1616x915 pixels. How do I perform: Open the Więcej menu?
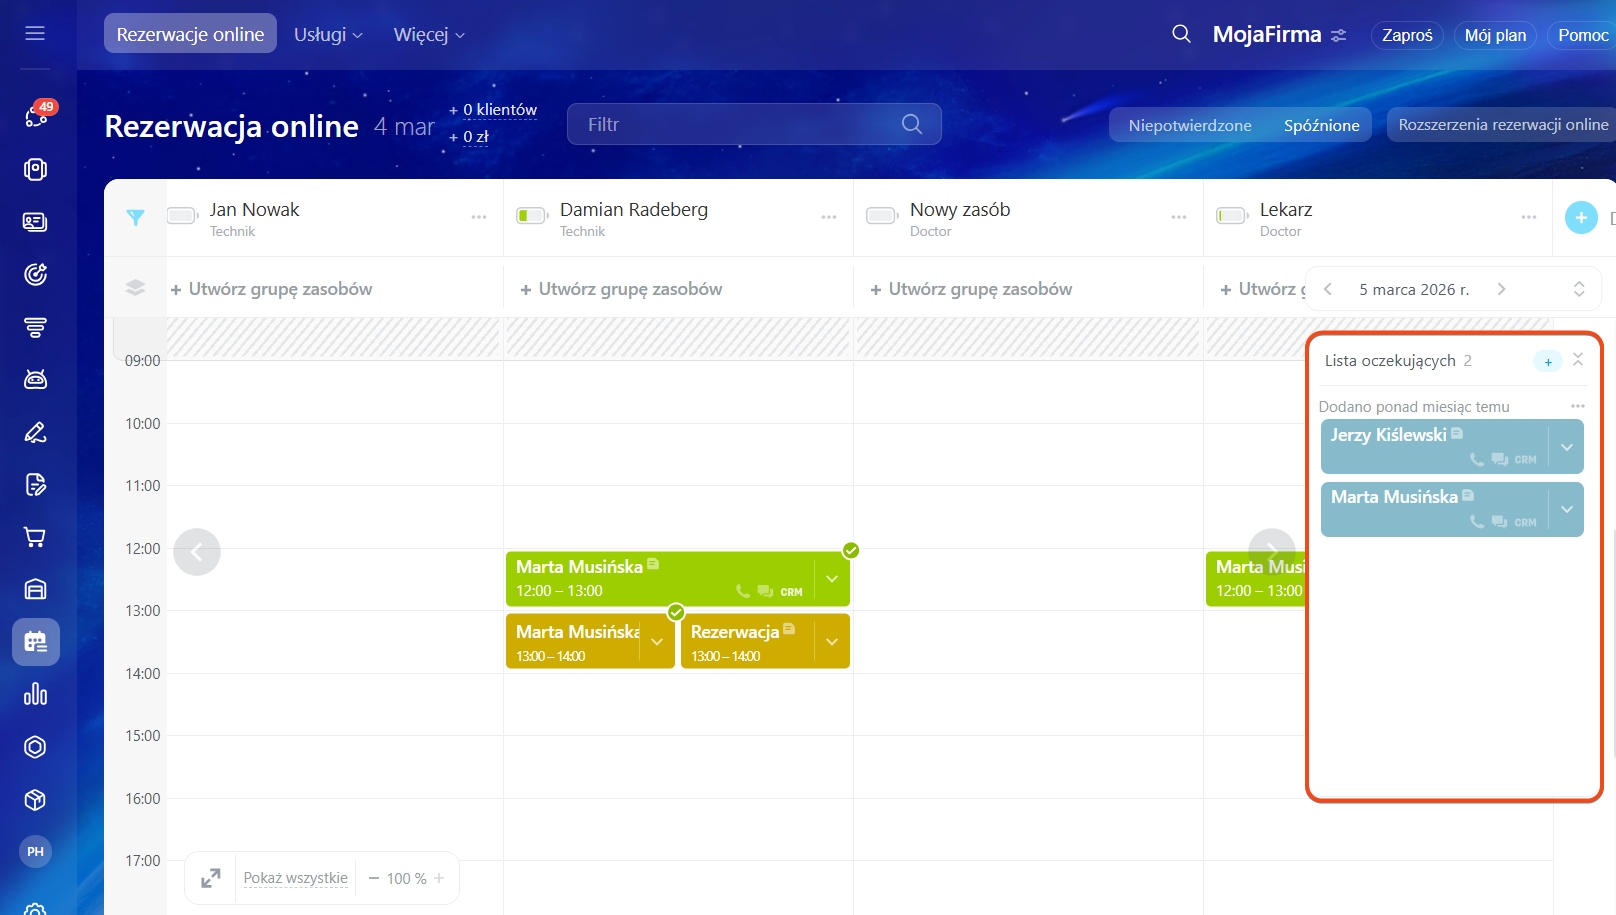429,34
